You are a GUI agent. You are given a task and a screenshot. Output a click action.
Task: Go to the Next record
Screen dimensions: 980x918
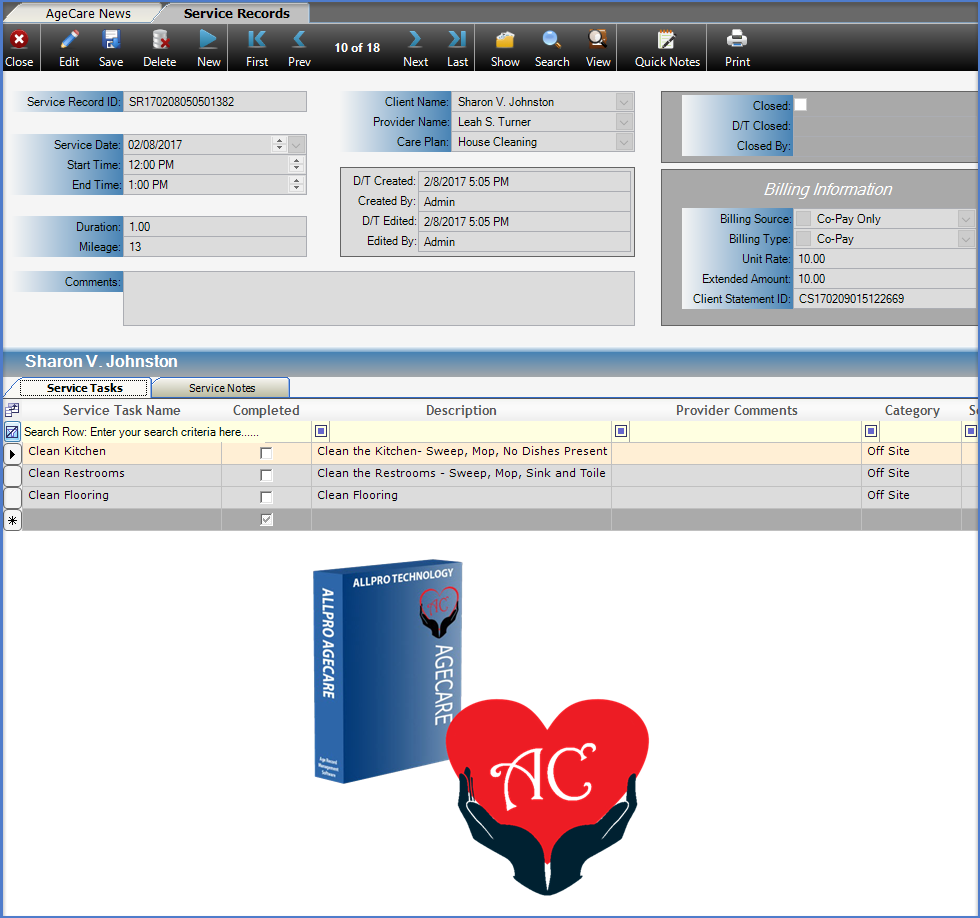[415, 41]
